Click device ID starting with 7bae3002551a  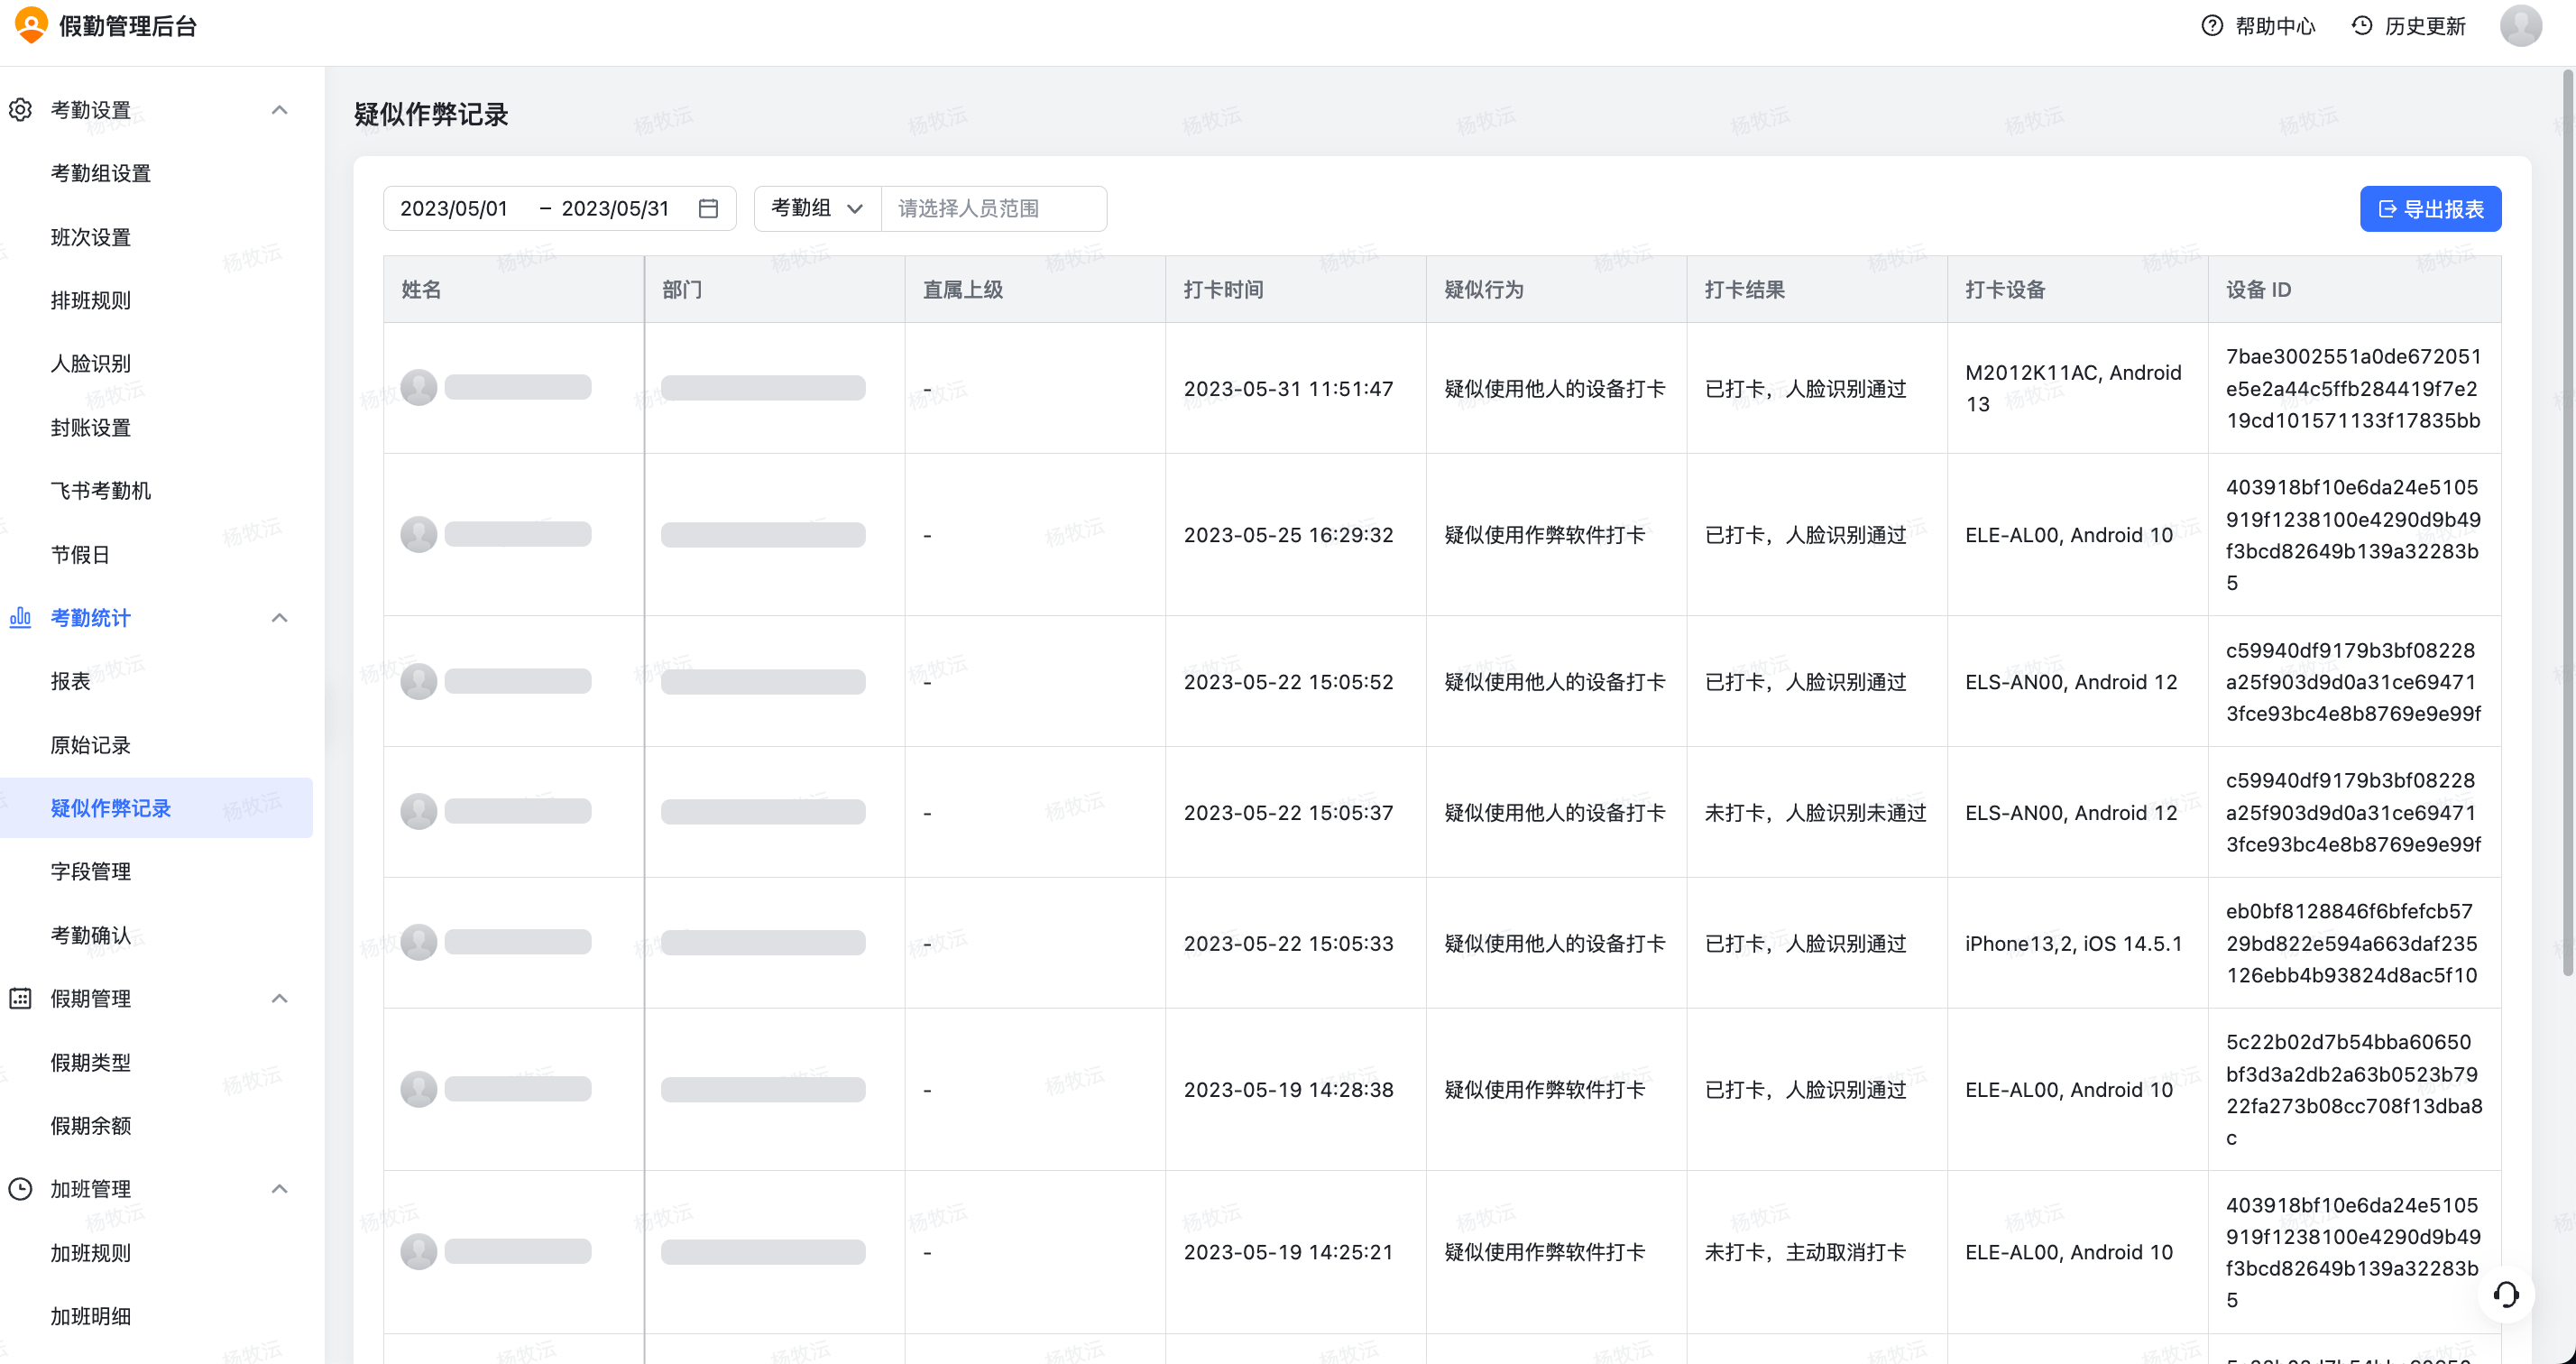(2353, 388)
